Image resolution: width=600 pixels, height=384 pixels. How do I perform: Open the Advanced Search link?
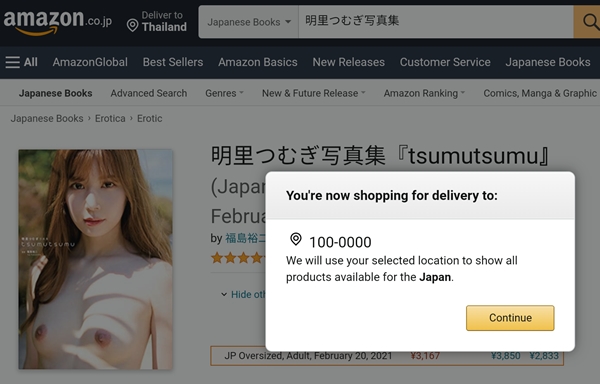click(x=149, y=93)
